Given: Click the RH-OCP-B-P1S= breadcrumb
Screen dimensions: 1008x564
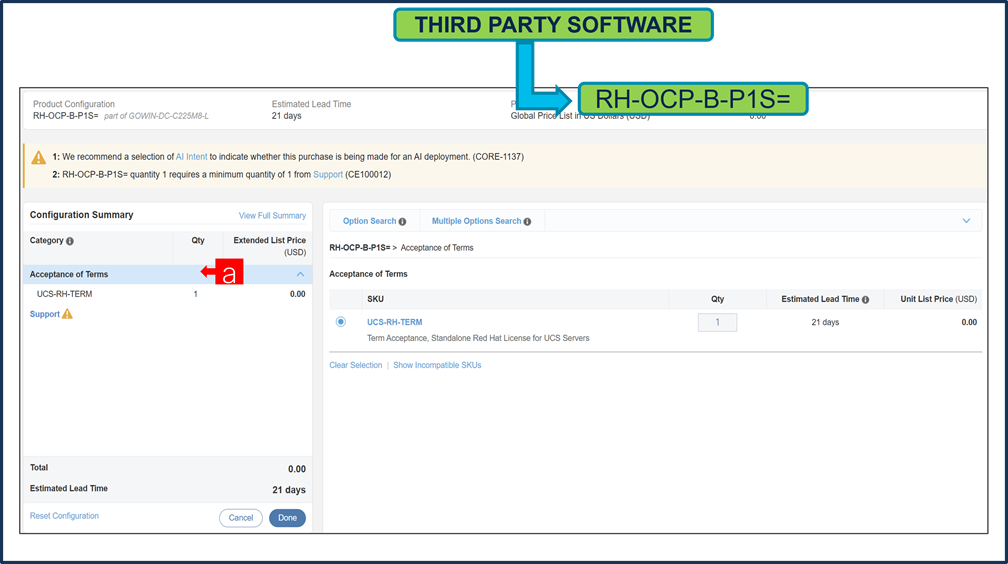Looking at the screenshot, I should (x=359, y=248).
